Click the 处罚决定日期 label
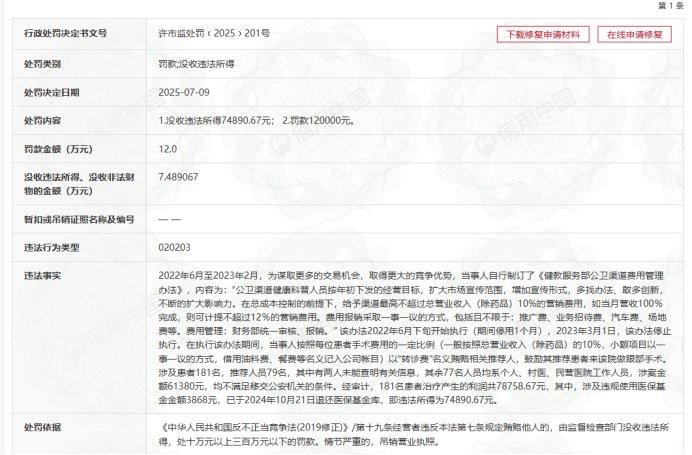This screenshot has width=692, height=455. click(52, 92)
